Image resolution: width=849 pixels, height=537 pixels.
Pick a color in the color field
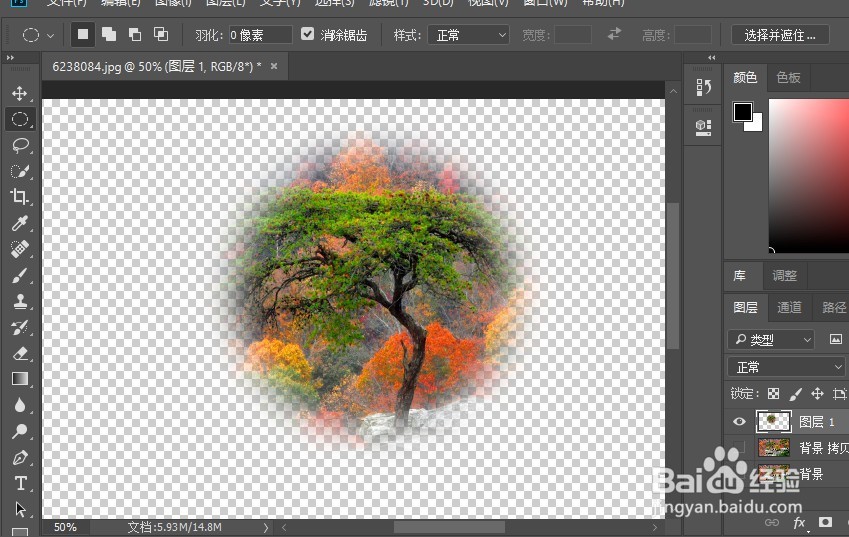809,176
